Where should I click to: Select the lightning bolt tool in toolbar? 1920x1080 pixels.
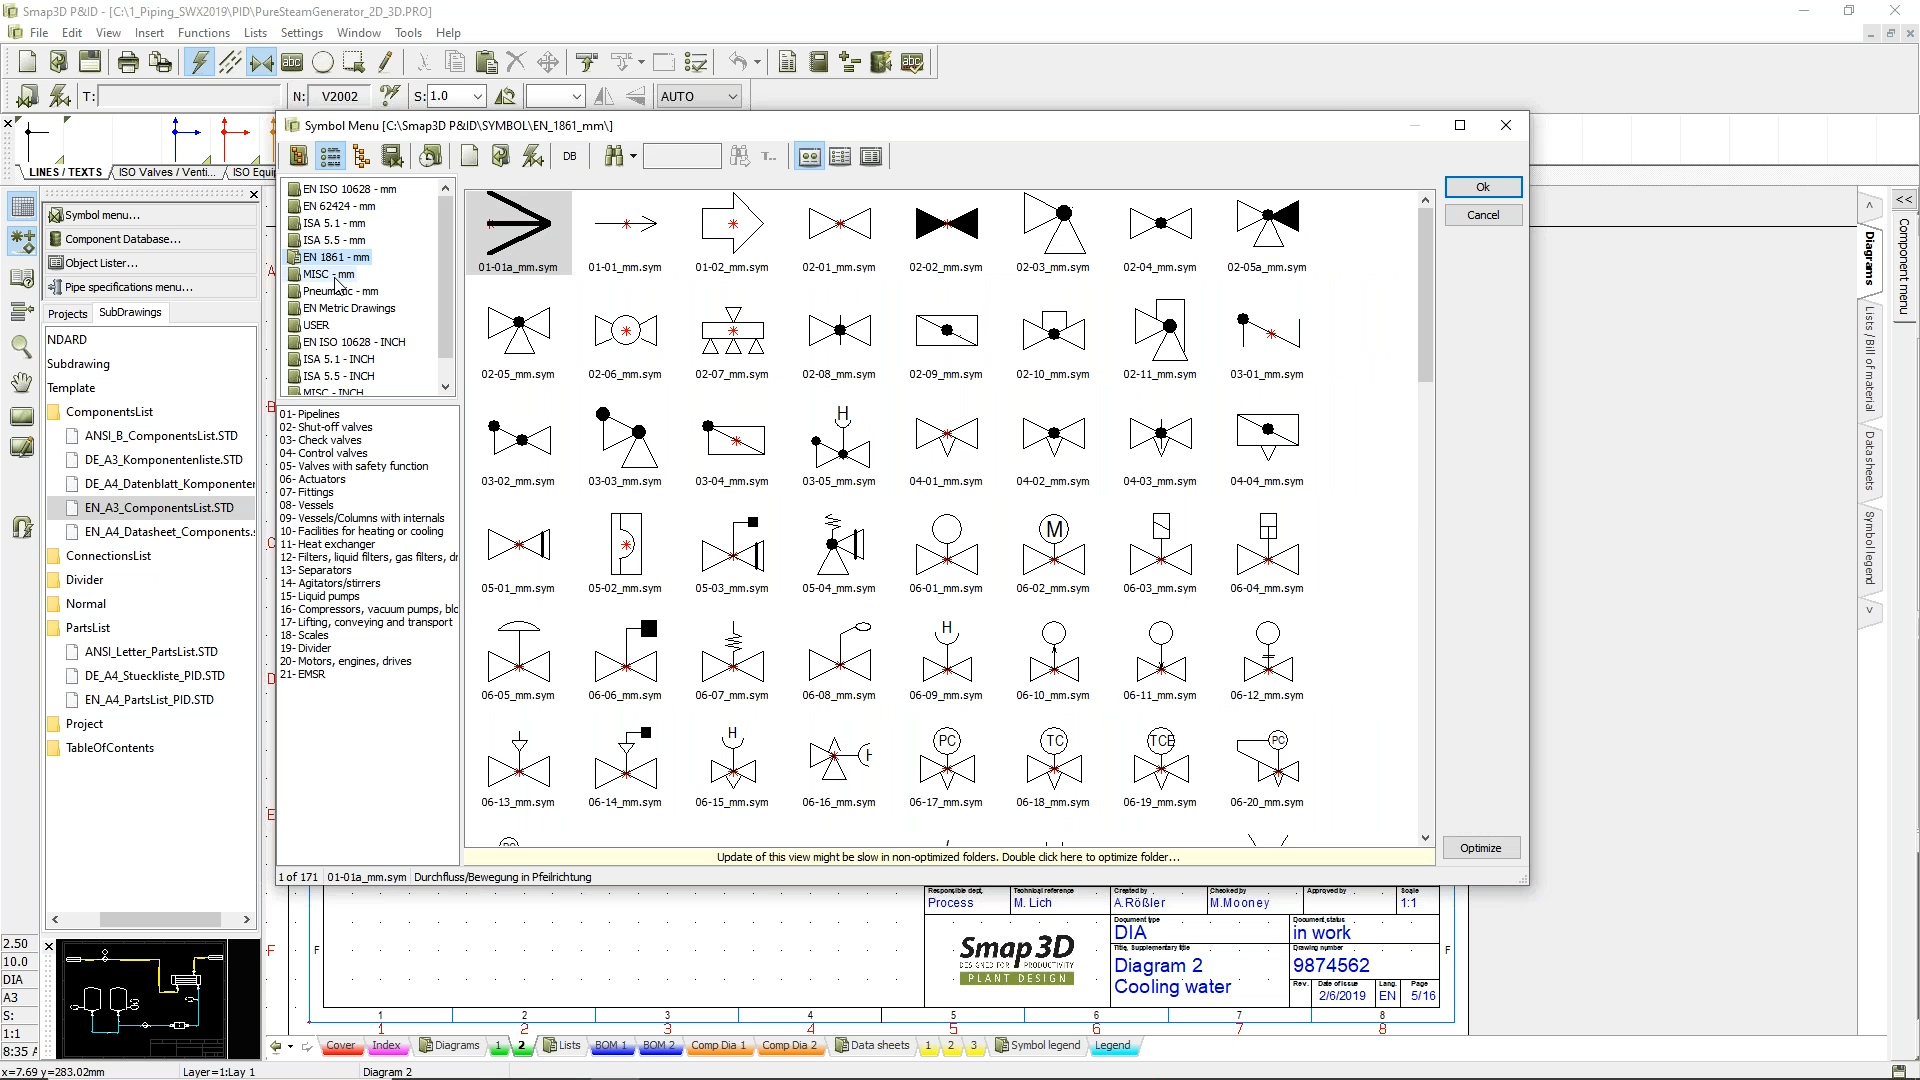coord(199,62)
